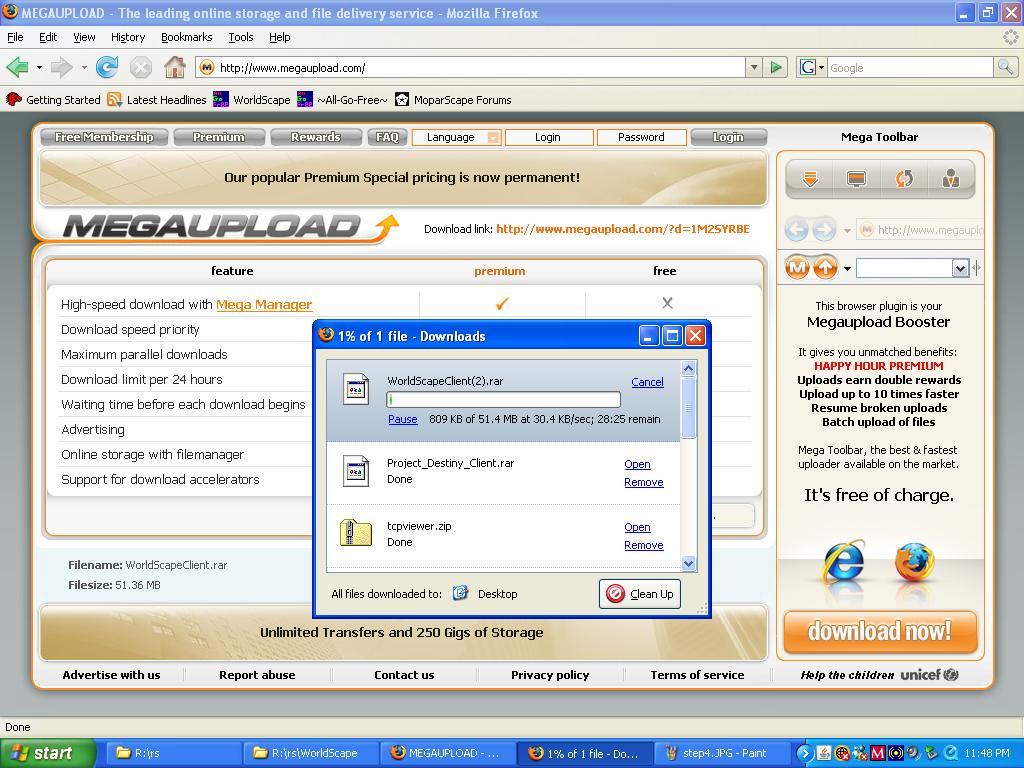
Task: Open Terms of service footer link
Action: (697, 675)
